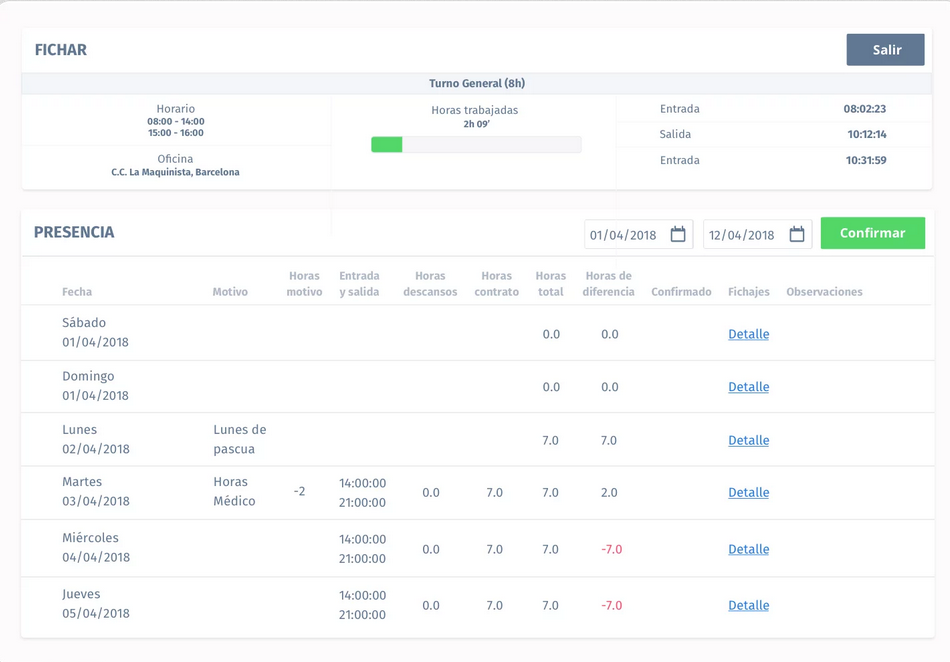
Task: Click the Horas trabajadas progress bar
Action: coord(476,145)
